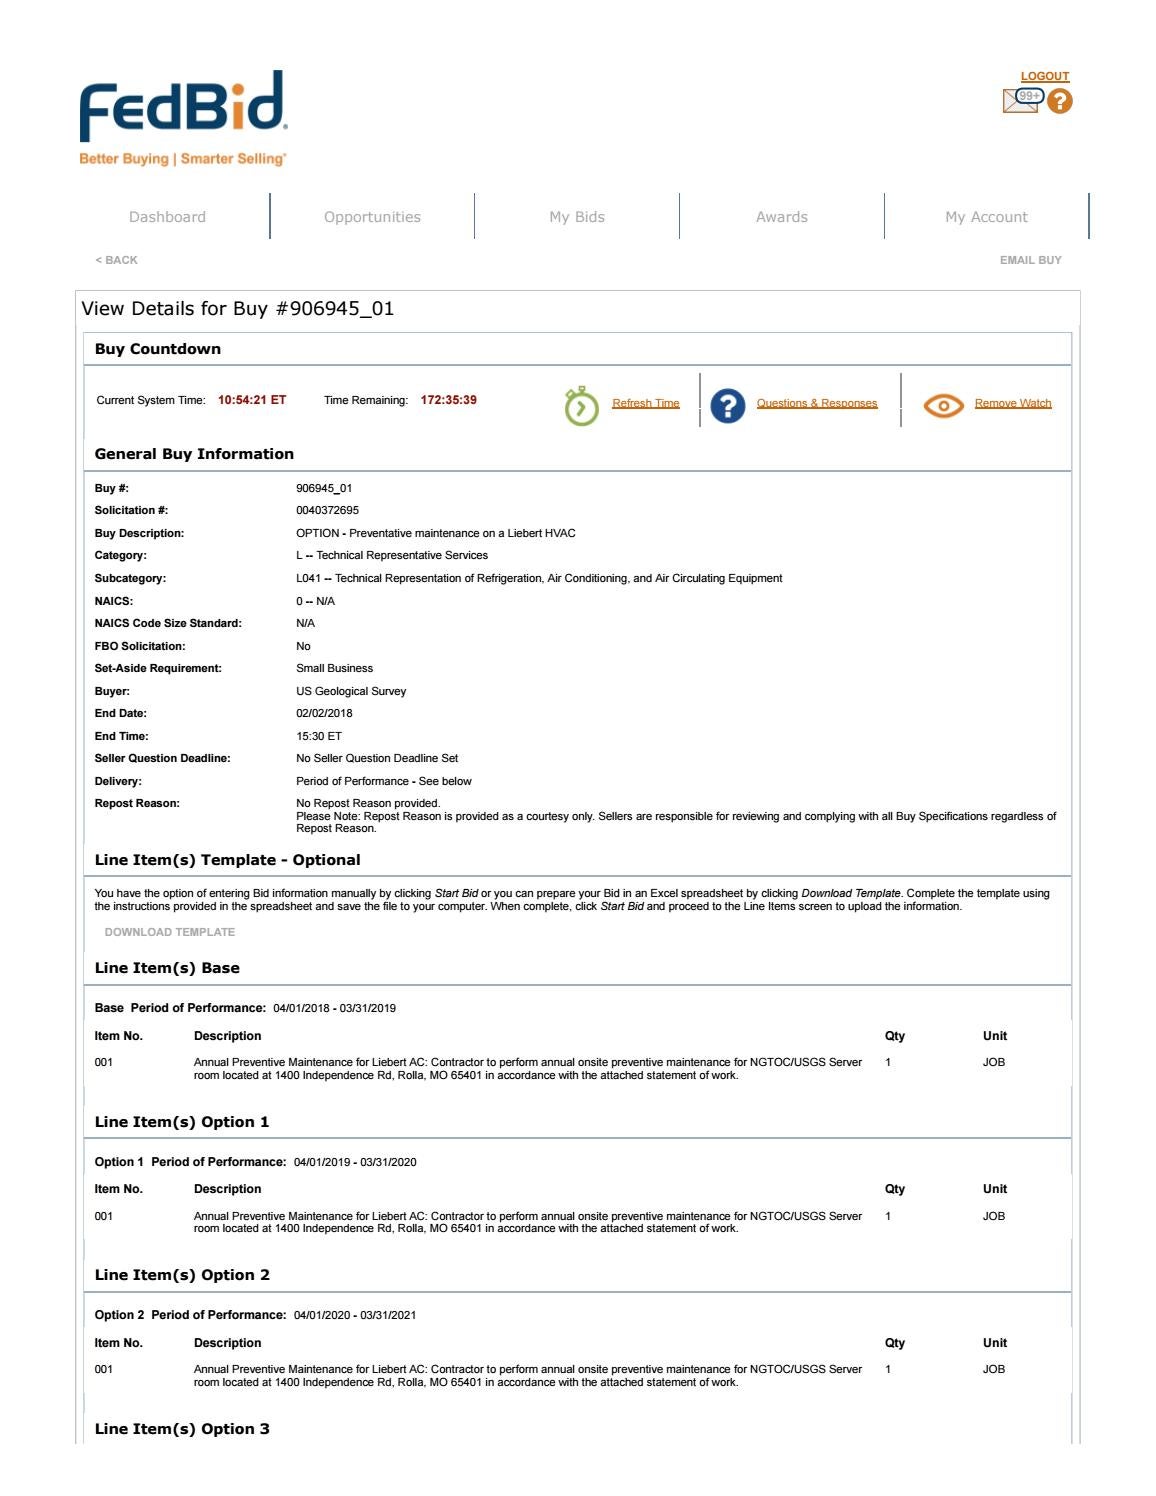Click the orange help question mark icon
The width and height of the screenshot is (1156, 1496).
click(1059, 101)
